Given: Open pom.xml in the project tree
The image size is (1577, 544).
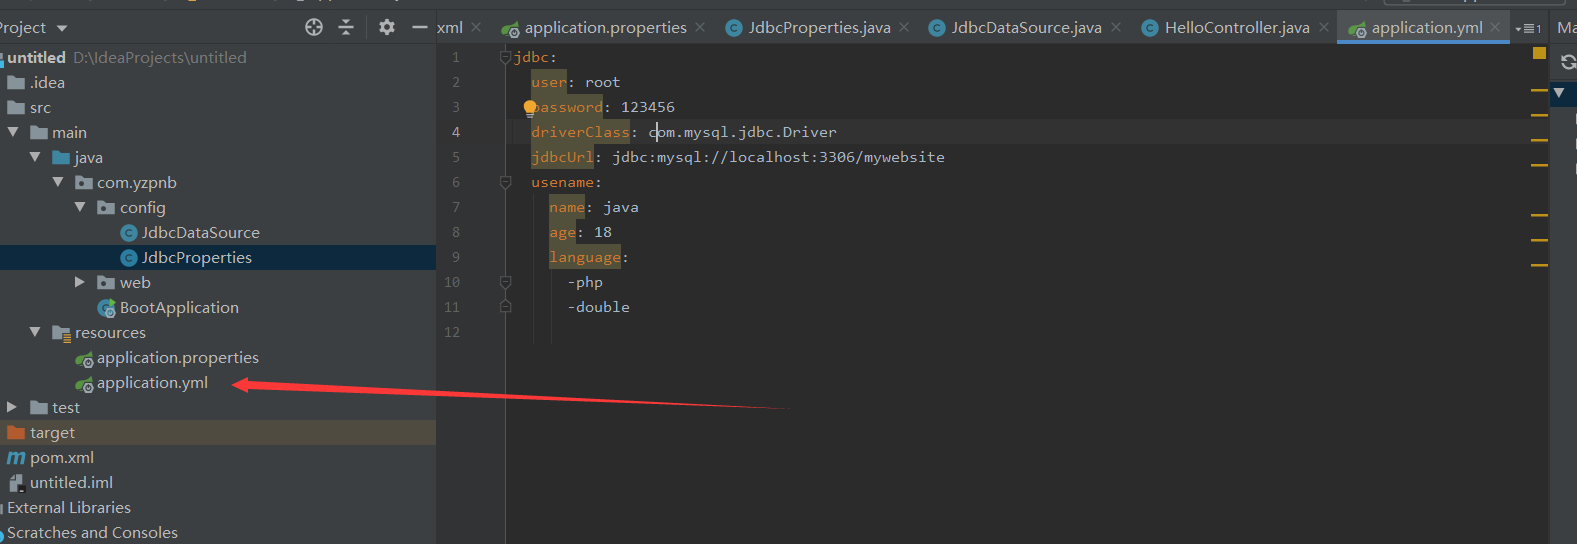Looking at the screenshot, I should click(62, 457).
